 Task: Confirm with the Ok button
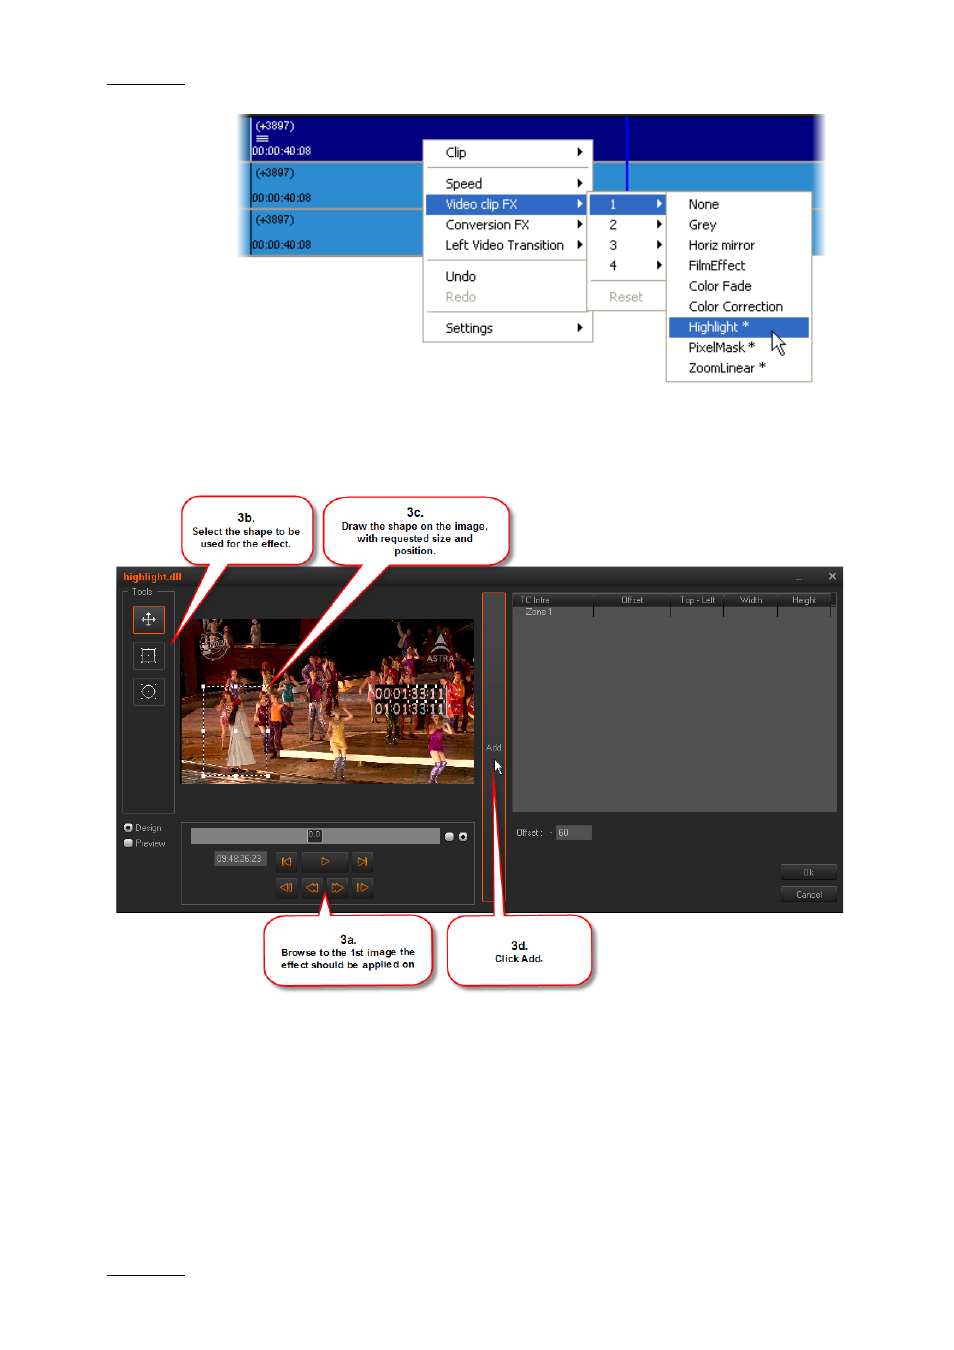(808, 872)
